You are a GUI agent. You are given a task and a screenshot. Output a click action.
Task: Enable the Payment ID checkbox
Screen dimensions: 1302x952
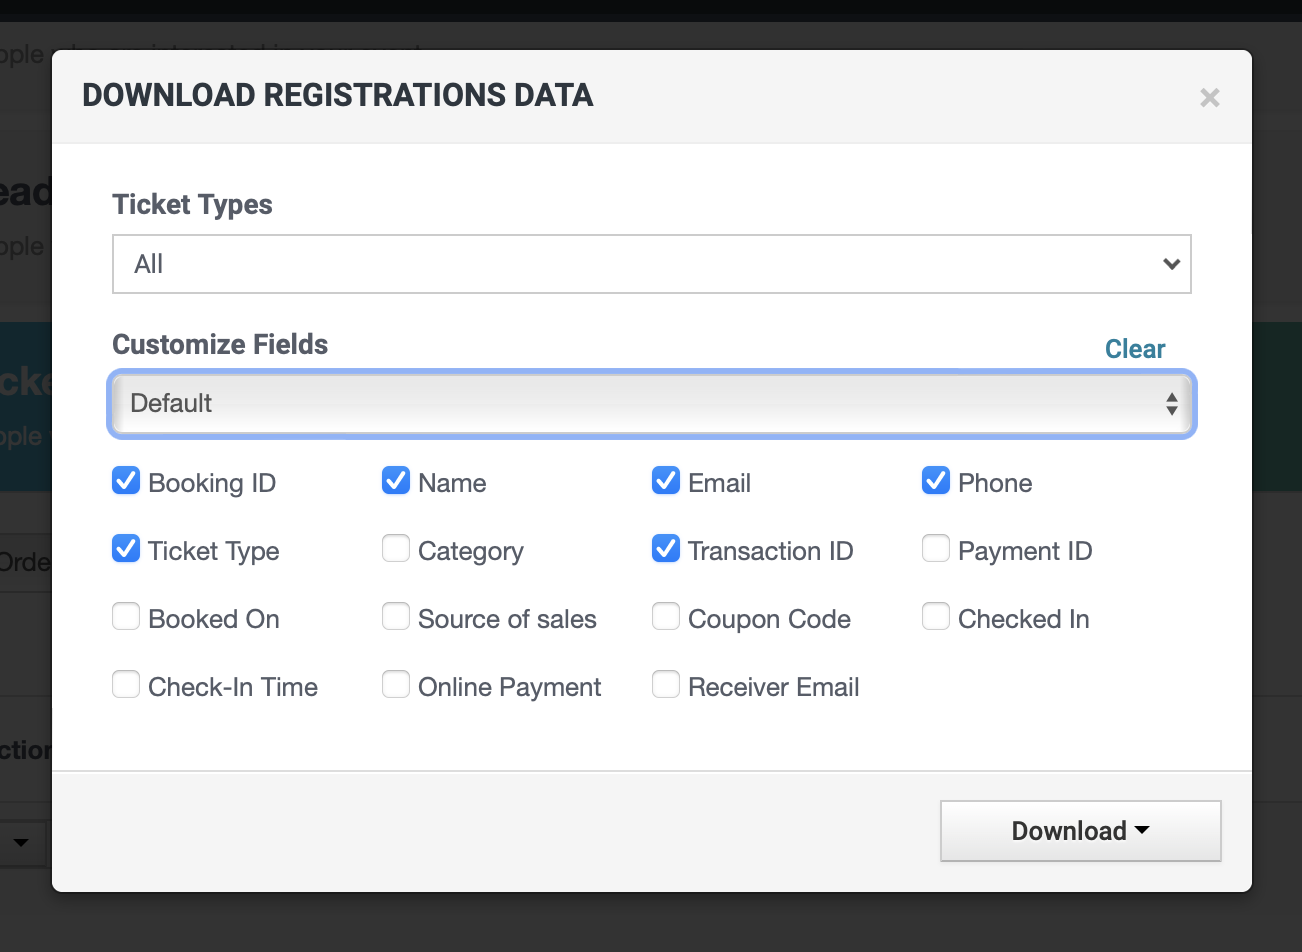coord(936,548)
